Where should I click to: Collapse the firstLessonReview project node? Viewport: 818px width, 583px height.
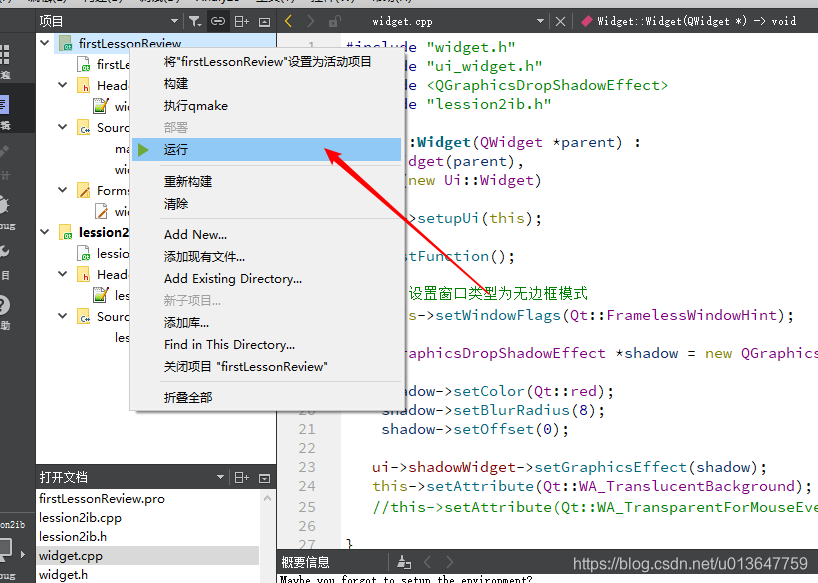(x=44, y=43)
